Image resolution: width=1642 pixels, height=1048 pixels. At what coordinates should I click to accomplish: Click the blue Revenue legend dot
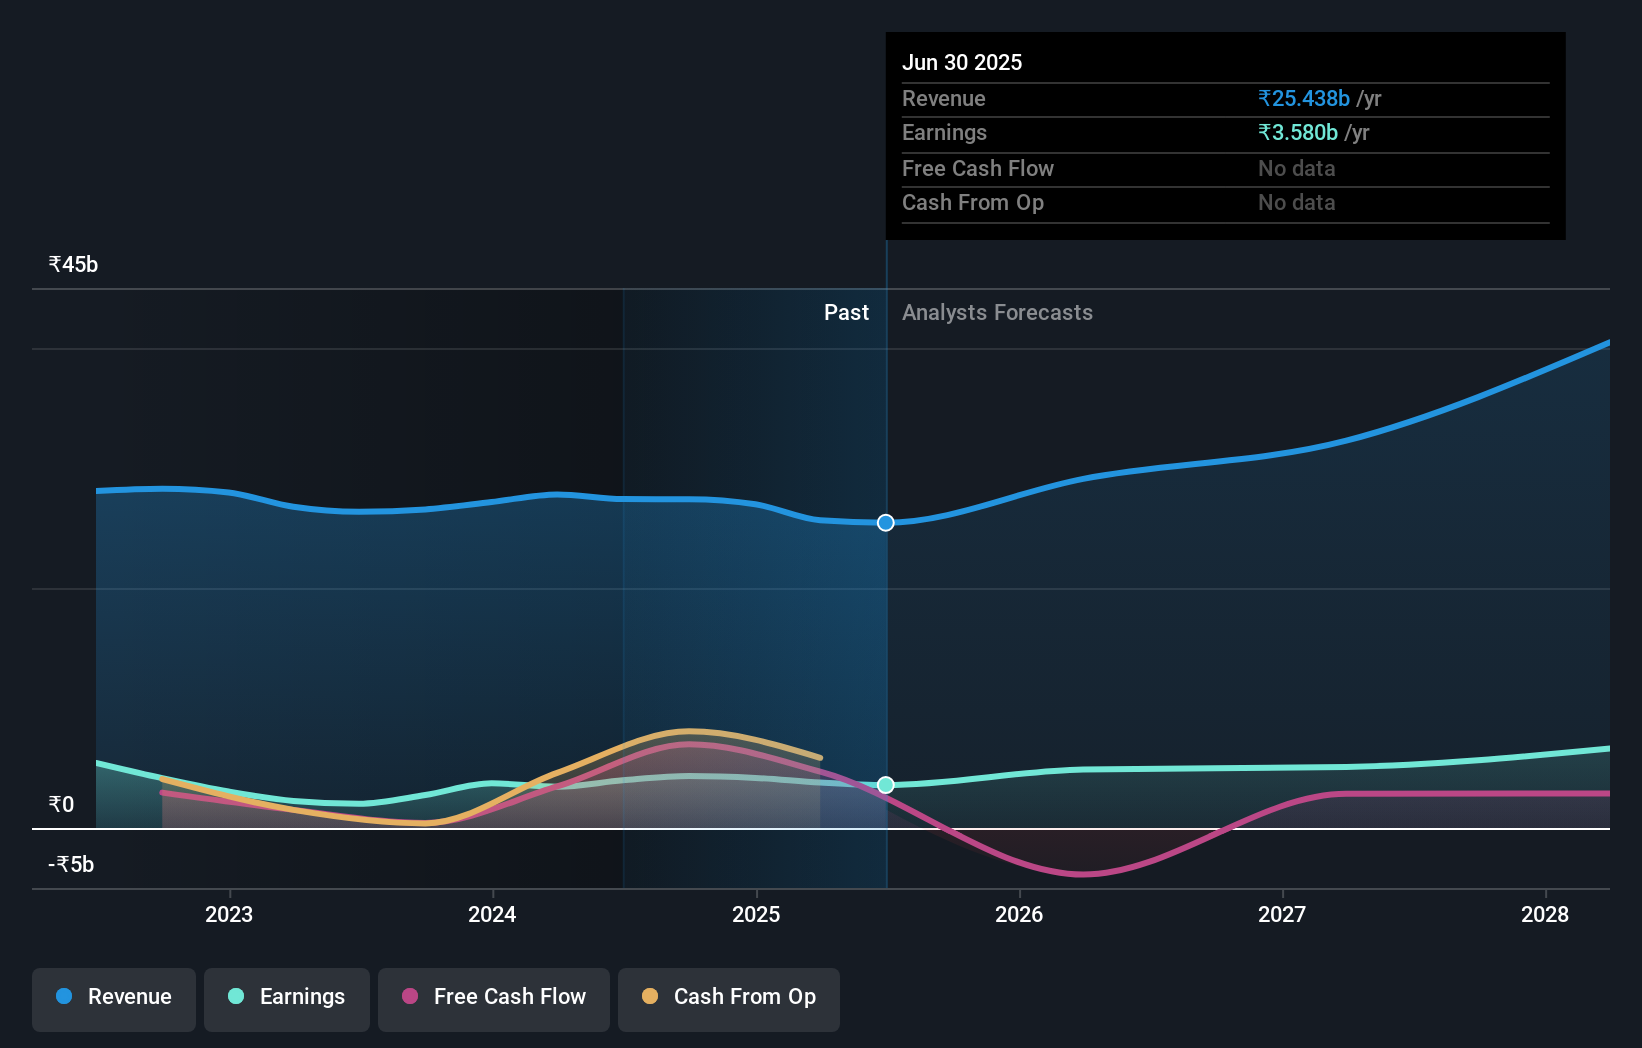63,997
